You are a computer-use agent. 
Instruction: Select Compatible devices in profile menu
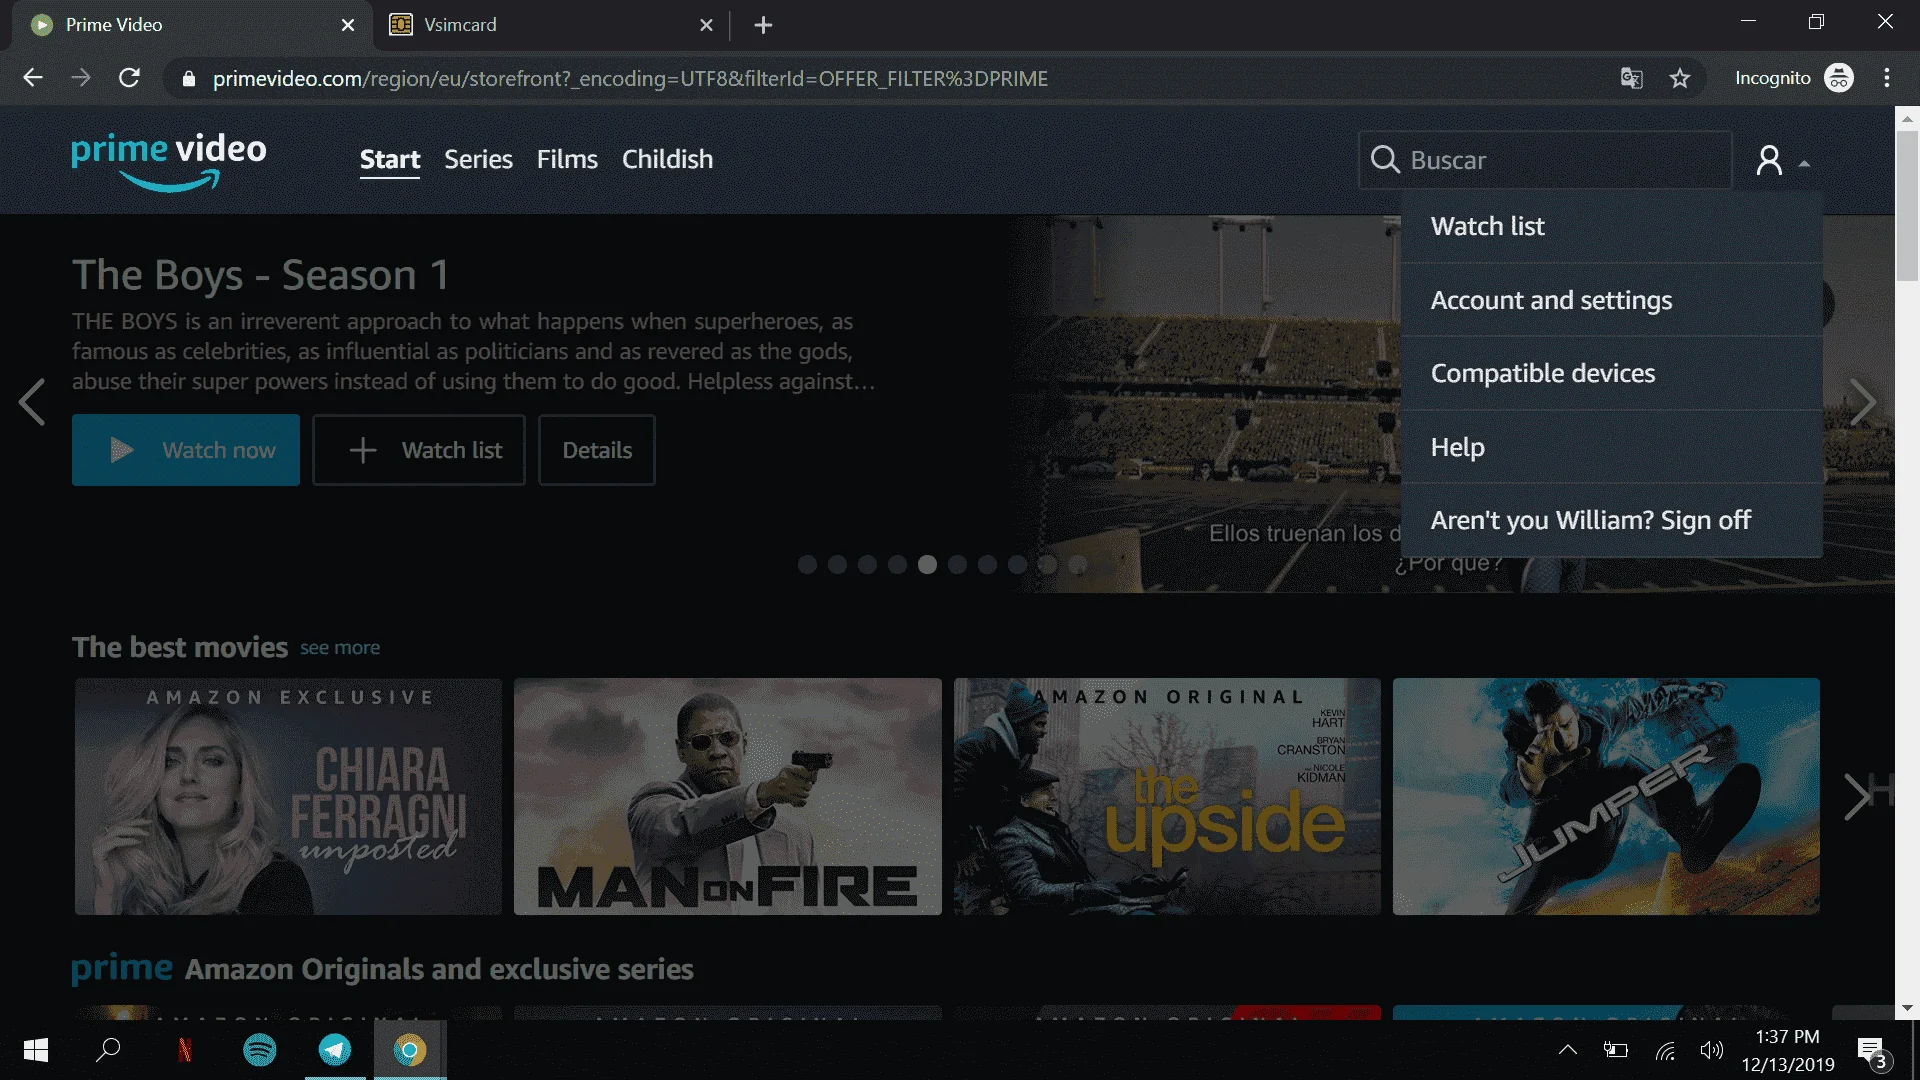click(1611, 373)
